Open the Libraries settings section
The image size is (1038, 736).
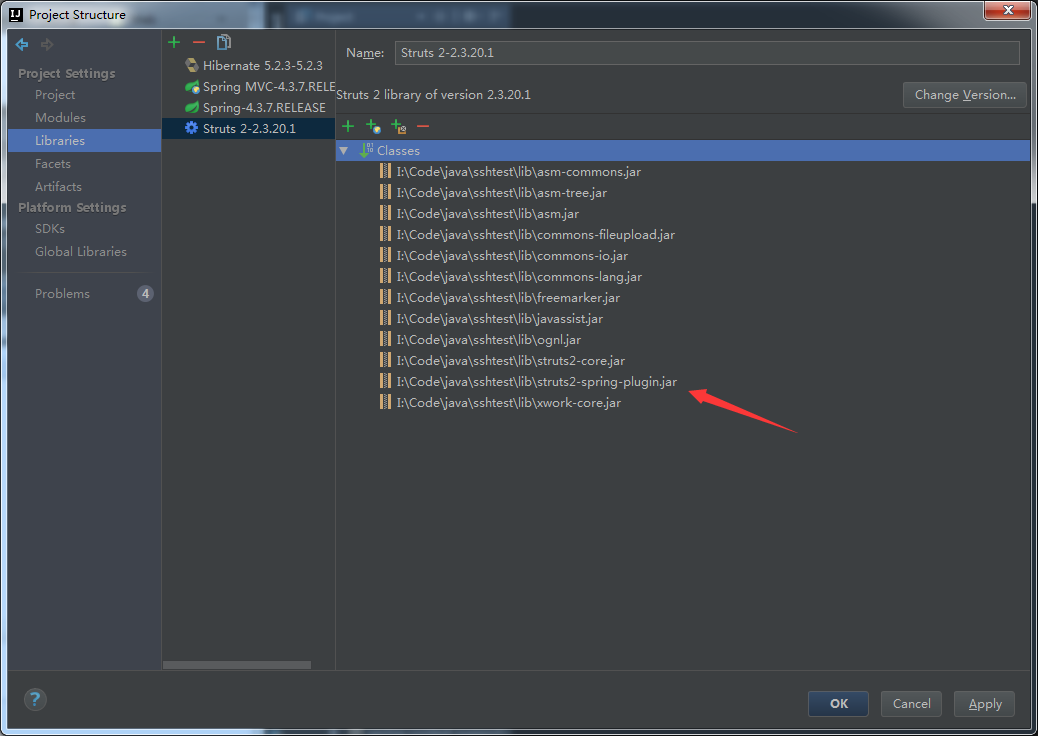click(60, 141)
